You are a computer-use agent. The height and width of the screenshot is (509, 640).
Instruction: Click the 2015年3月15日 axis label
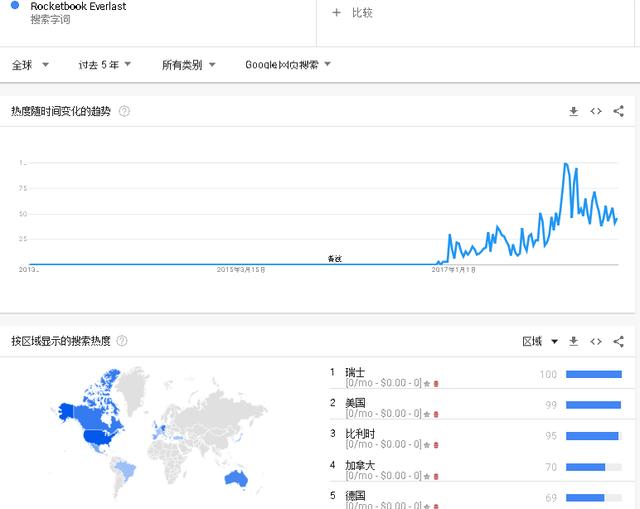(x=241, y=269)
